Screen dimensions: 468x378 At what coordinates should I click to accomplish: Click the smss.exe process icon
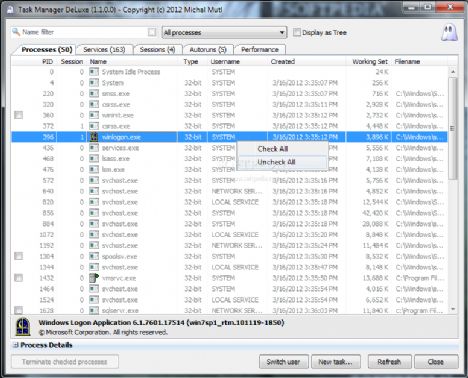pyautogui.click(x=94, y=94)
